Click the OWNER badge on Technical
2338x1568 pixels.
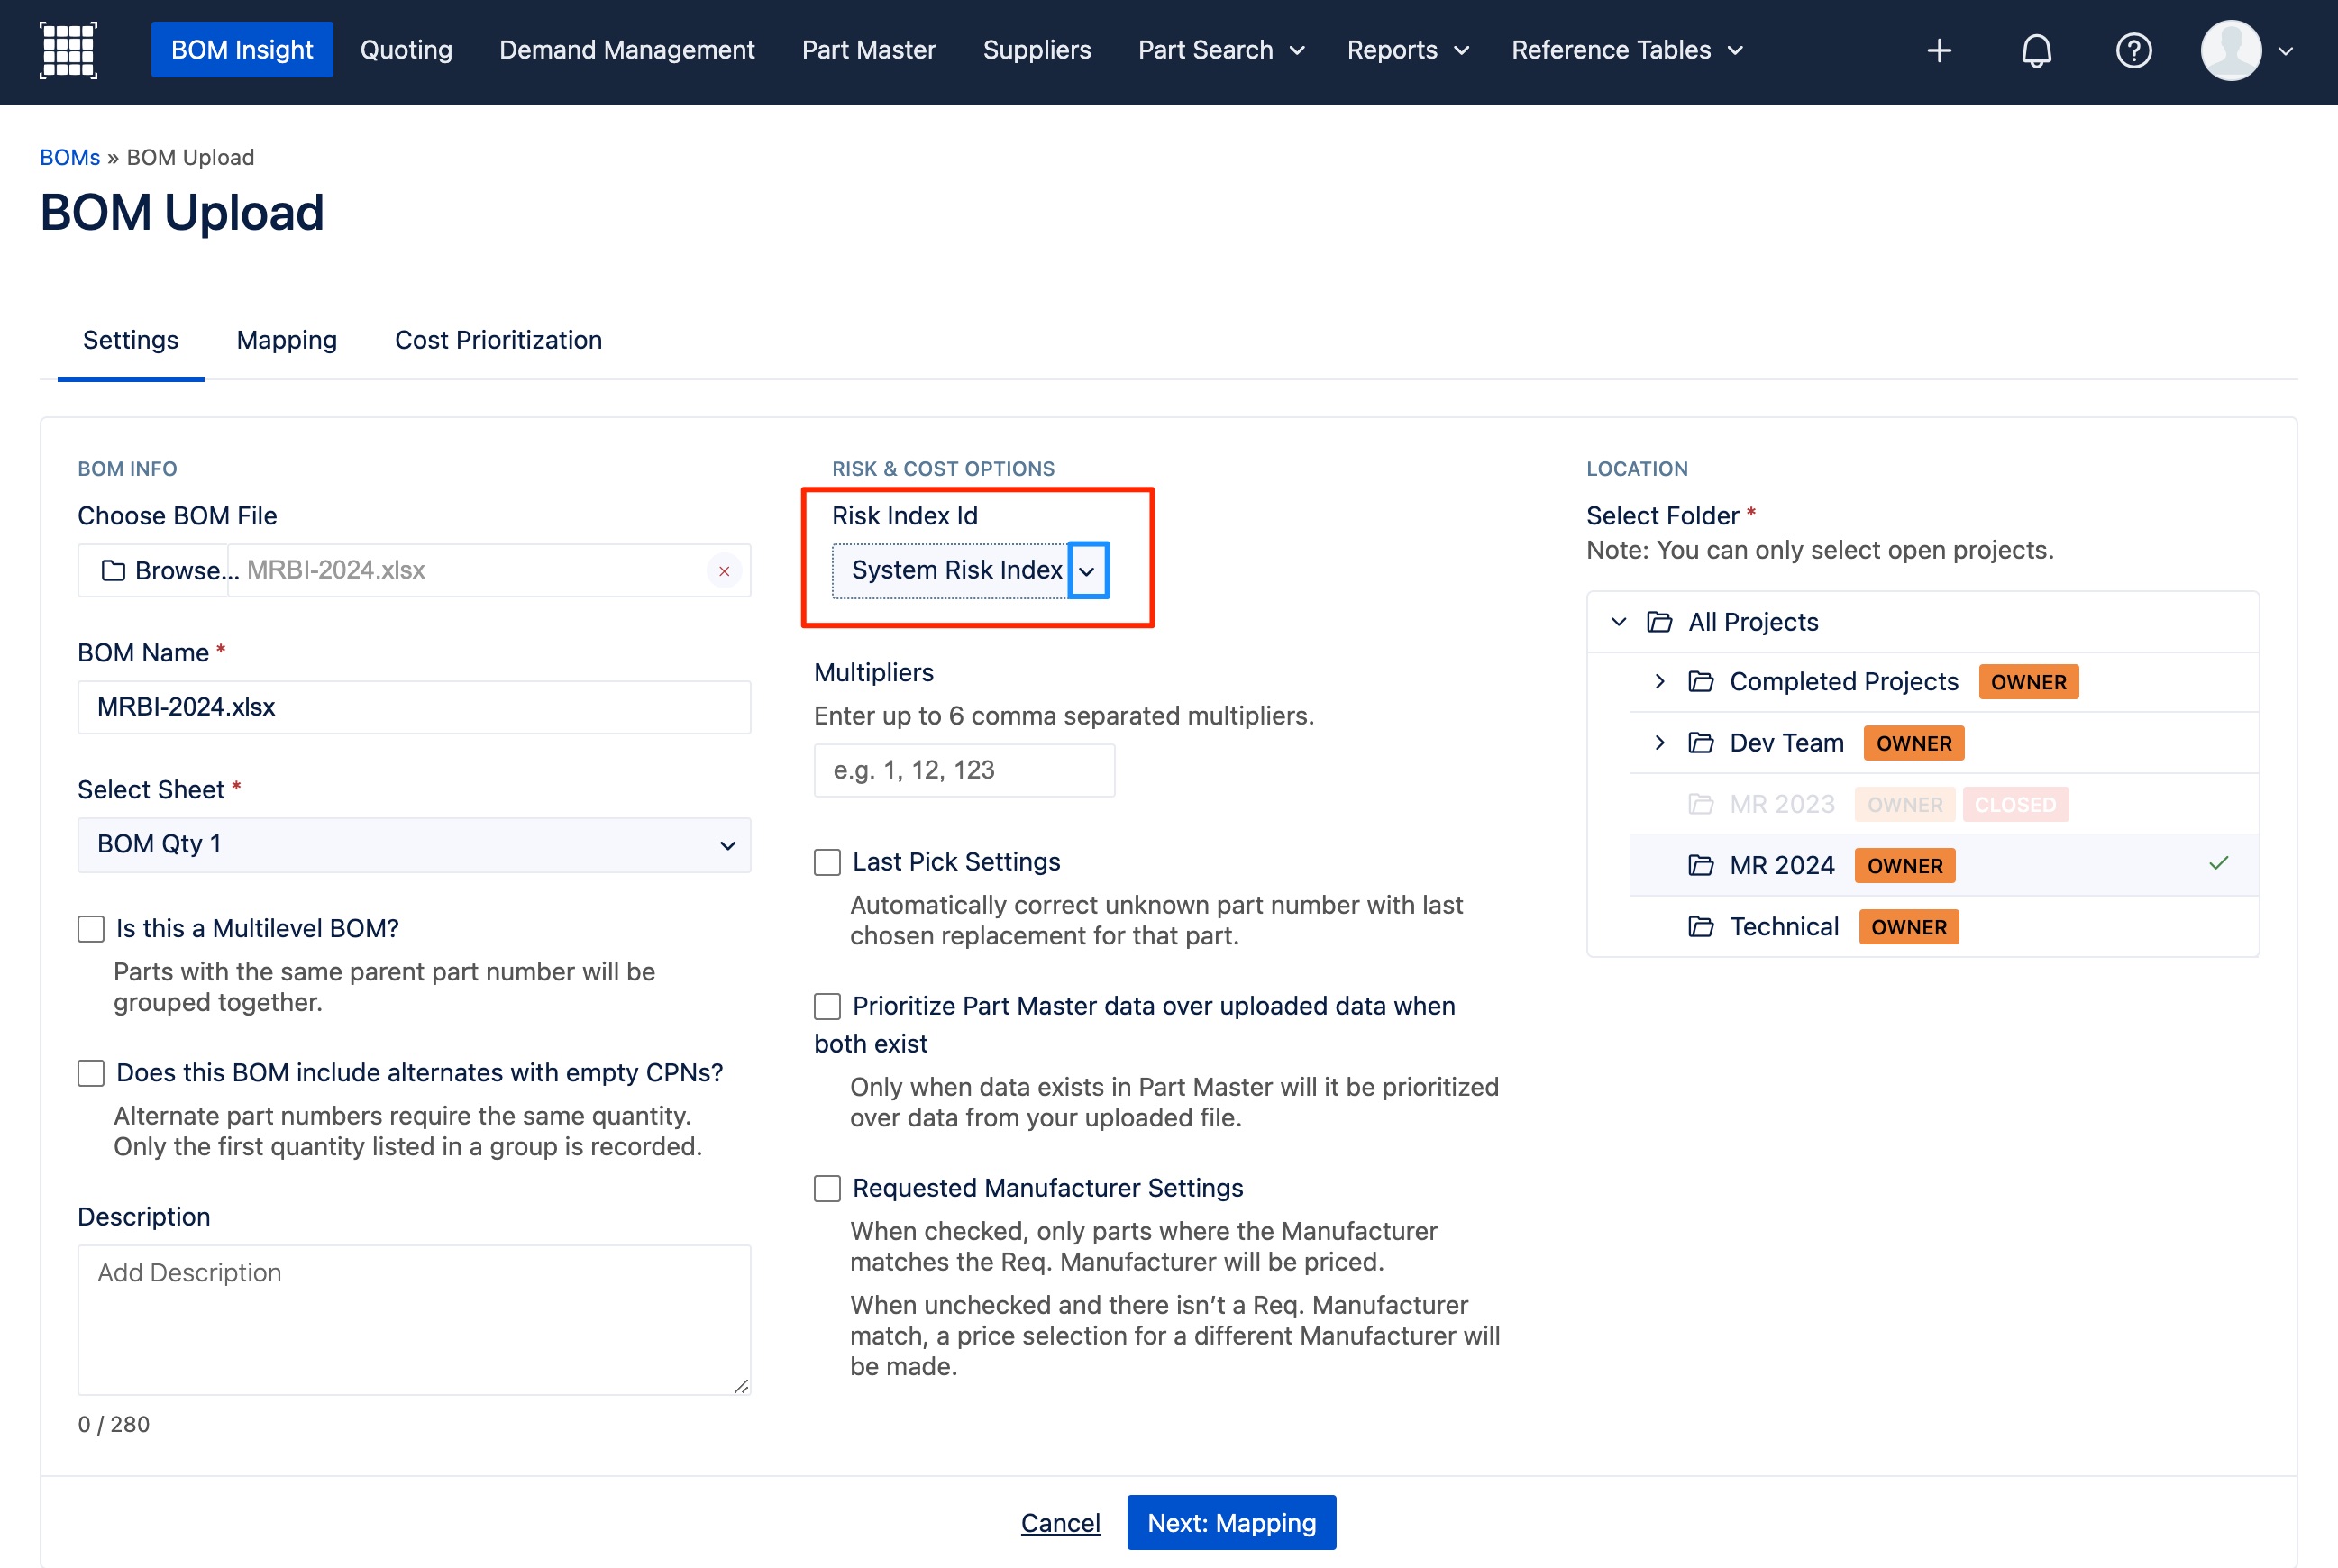1908,927
